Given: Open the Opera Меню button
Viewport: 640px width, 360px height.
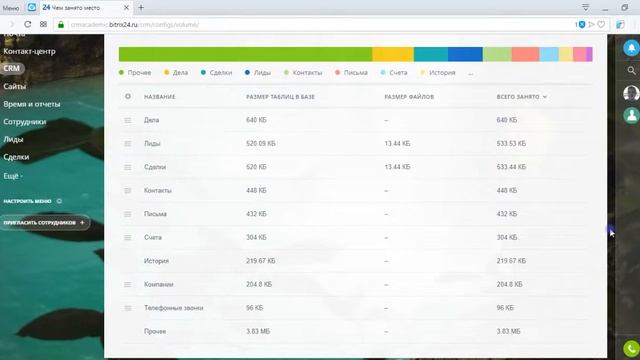Looking at the screenshot, I should tap(11, 8).
